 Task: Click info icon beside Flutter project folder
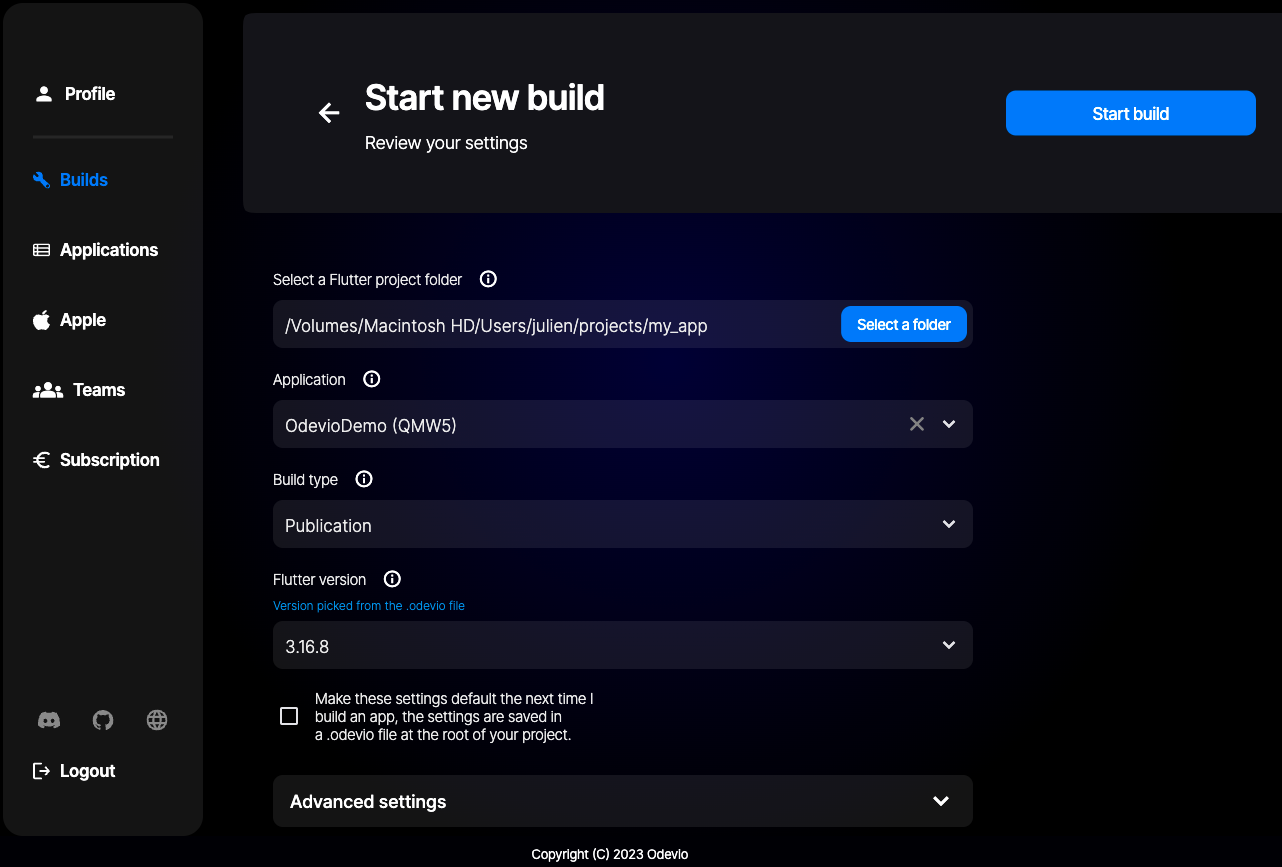pyautogui.click(x=488, y=279)
